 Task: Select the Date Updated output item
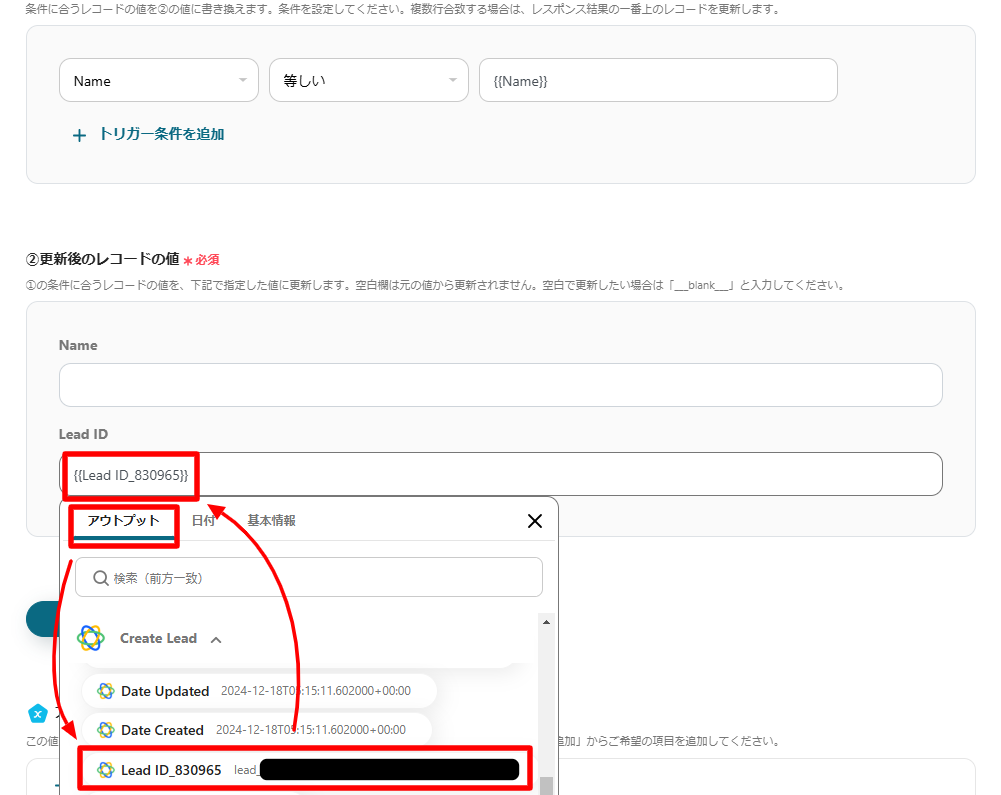(259, 691)
